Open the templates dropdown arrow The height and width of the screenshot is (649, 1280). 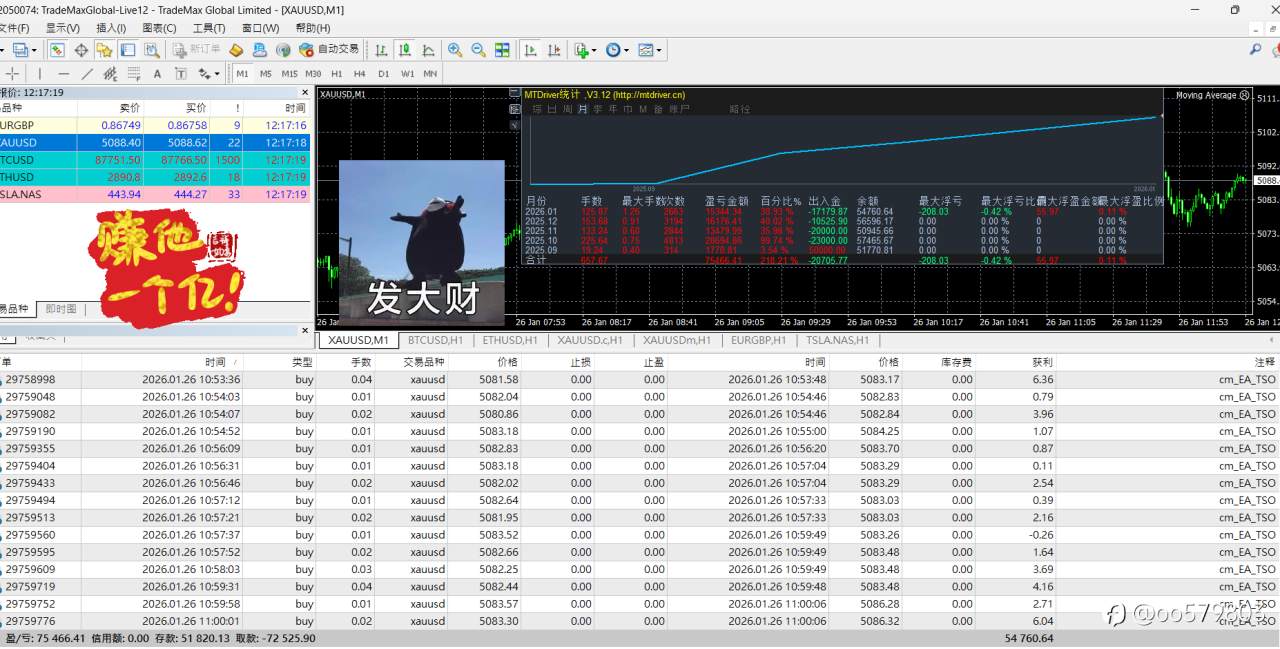tap(660, 51)
